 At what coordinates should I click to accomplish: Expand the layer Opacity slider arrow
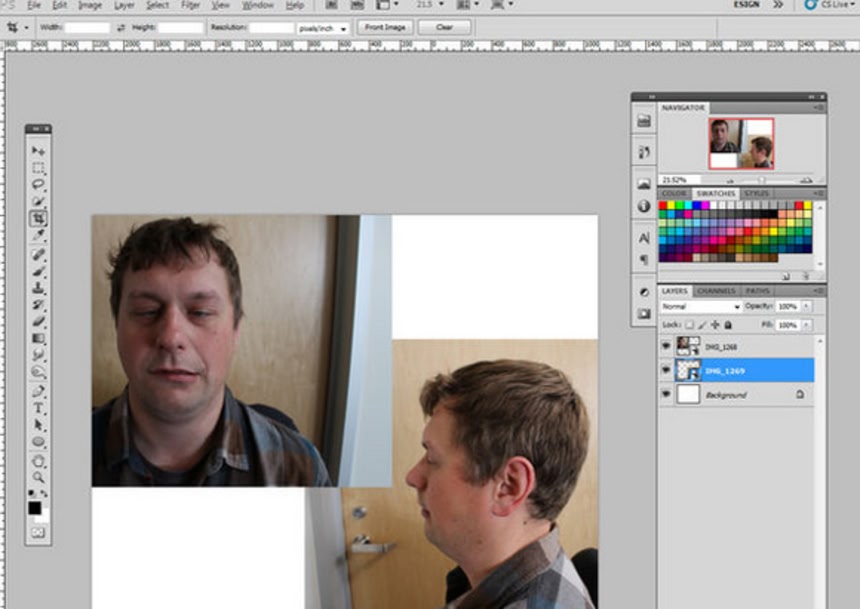pyautogui.click(x=804, y=306)
